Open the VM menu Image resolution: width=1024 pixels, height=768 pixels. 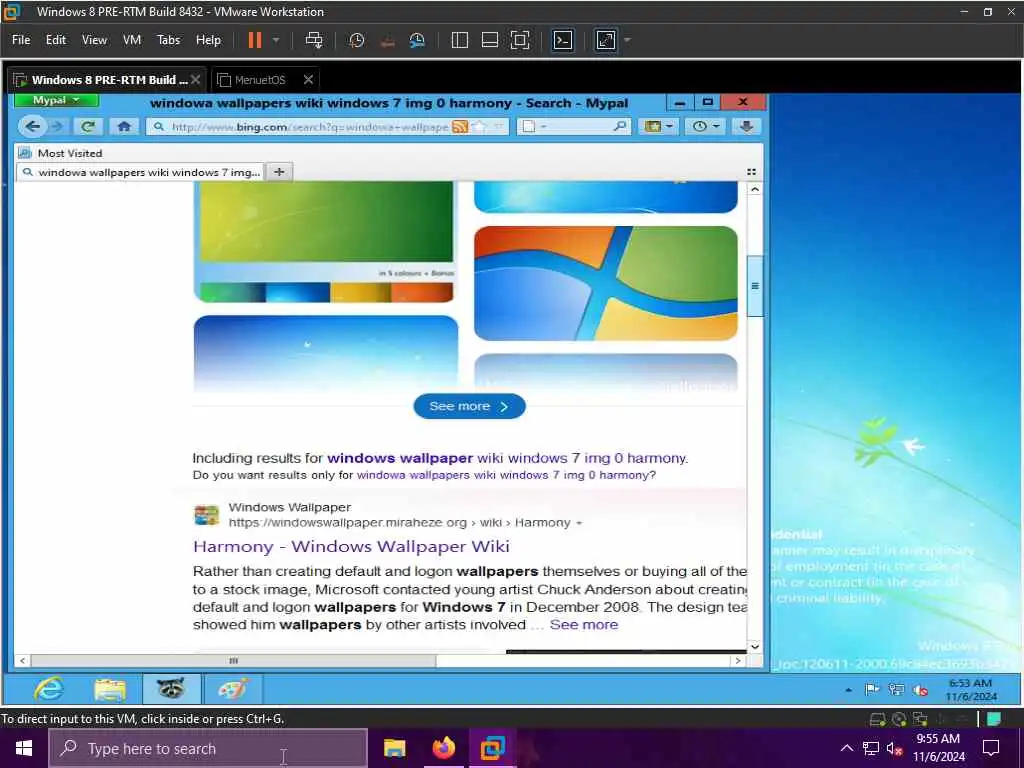132,40
